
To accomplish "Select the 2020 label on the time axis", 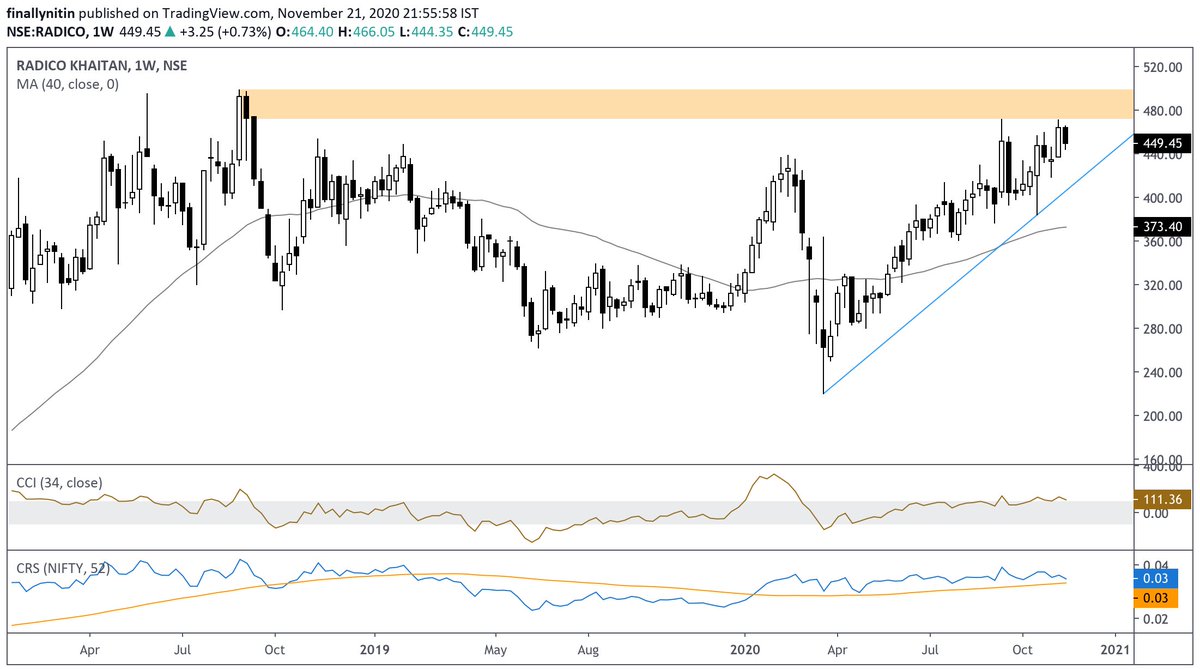I will tap(747, 649).
